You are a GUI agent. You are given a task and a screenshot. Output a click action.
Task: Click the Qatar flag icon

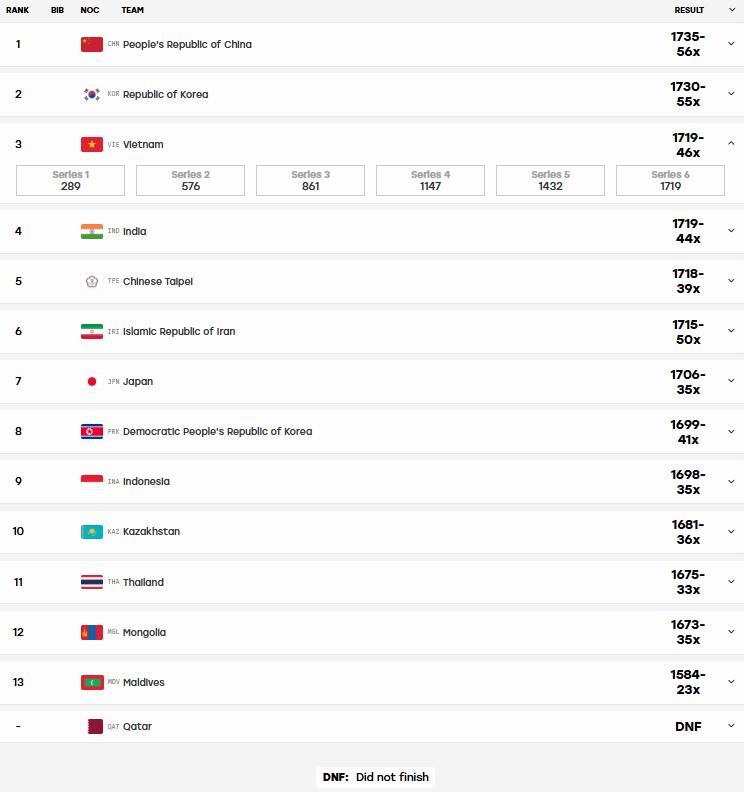(x=95, y=726)
